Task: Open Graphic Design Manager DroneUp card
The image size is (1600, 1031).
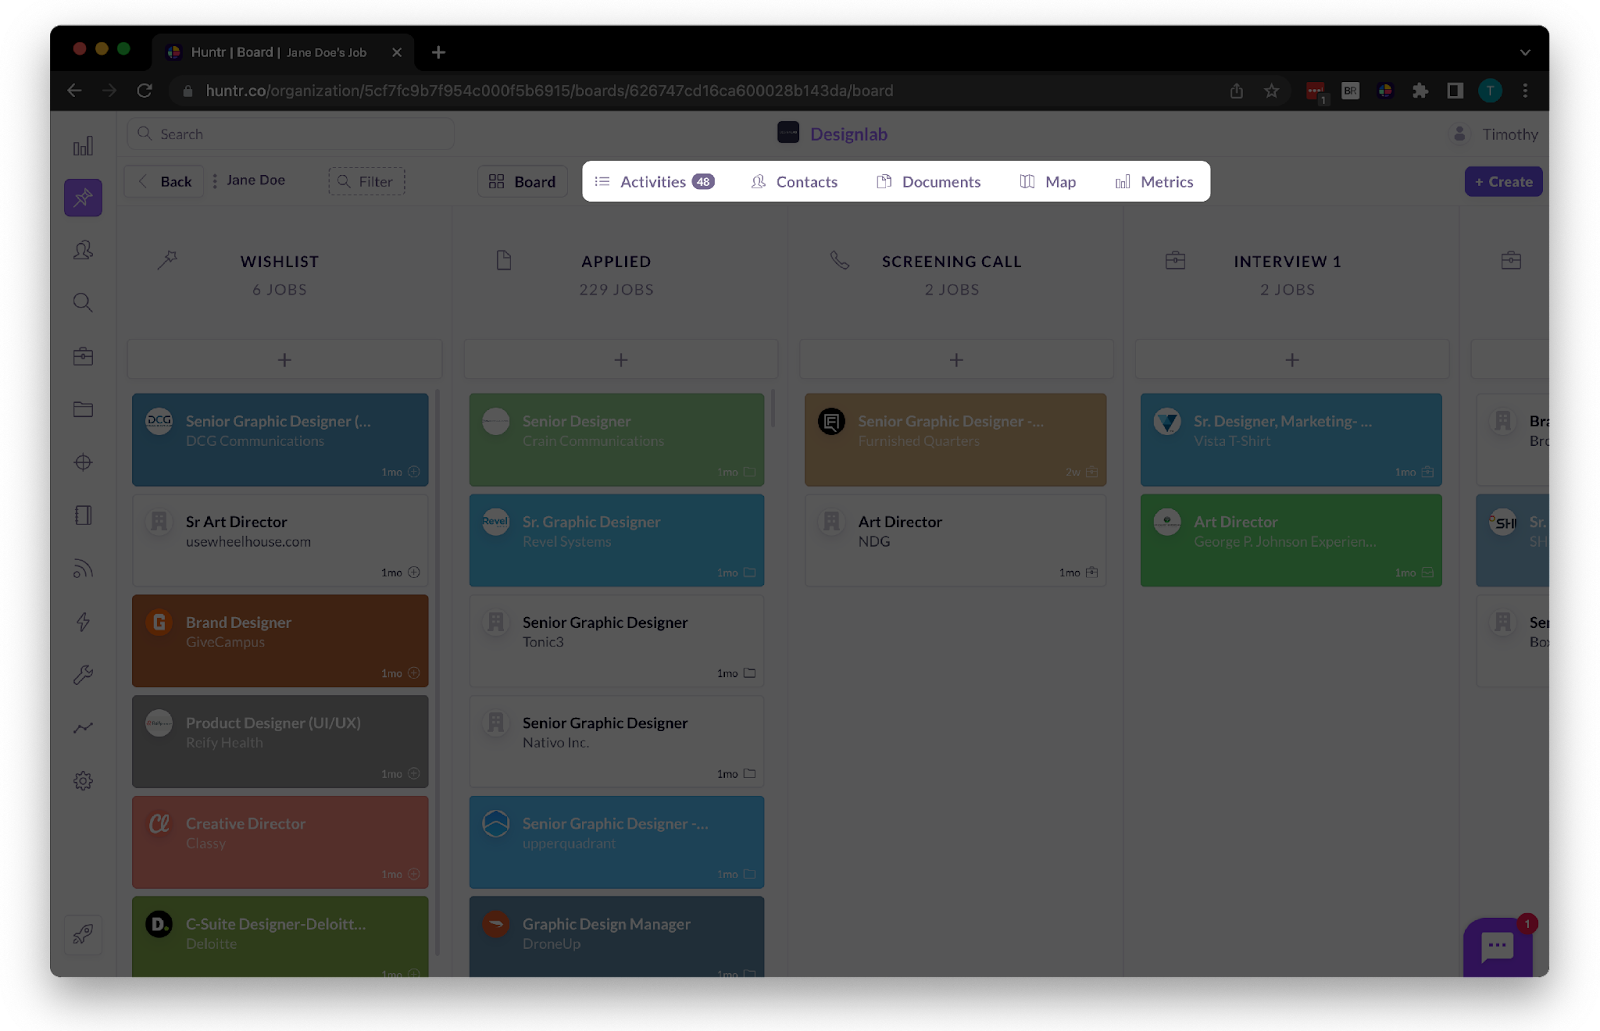Action: [617, 937]
